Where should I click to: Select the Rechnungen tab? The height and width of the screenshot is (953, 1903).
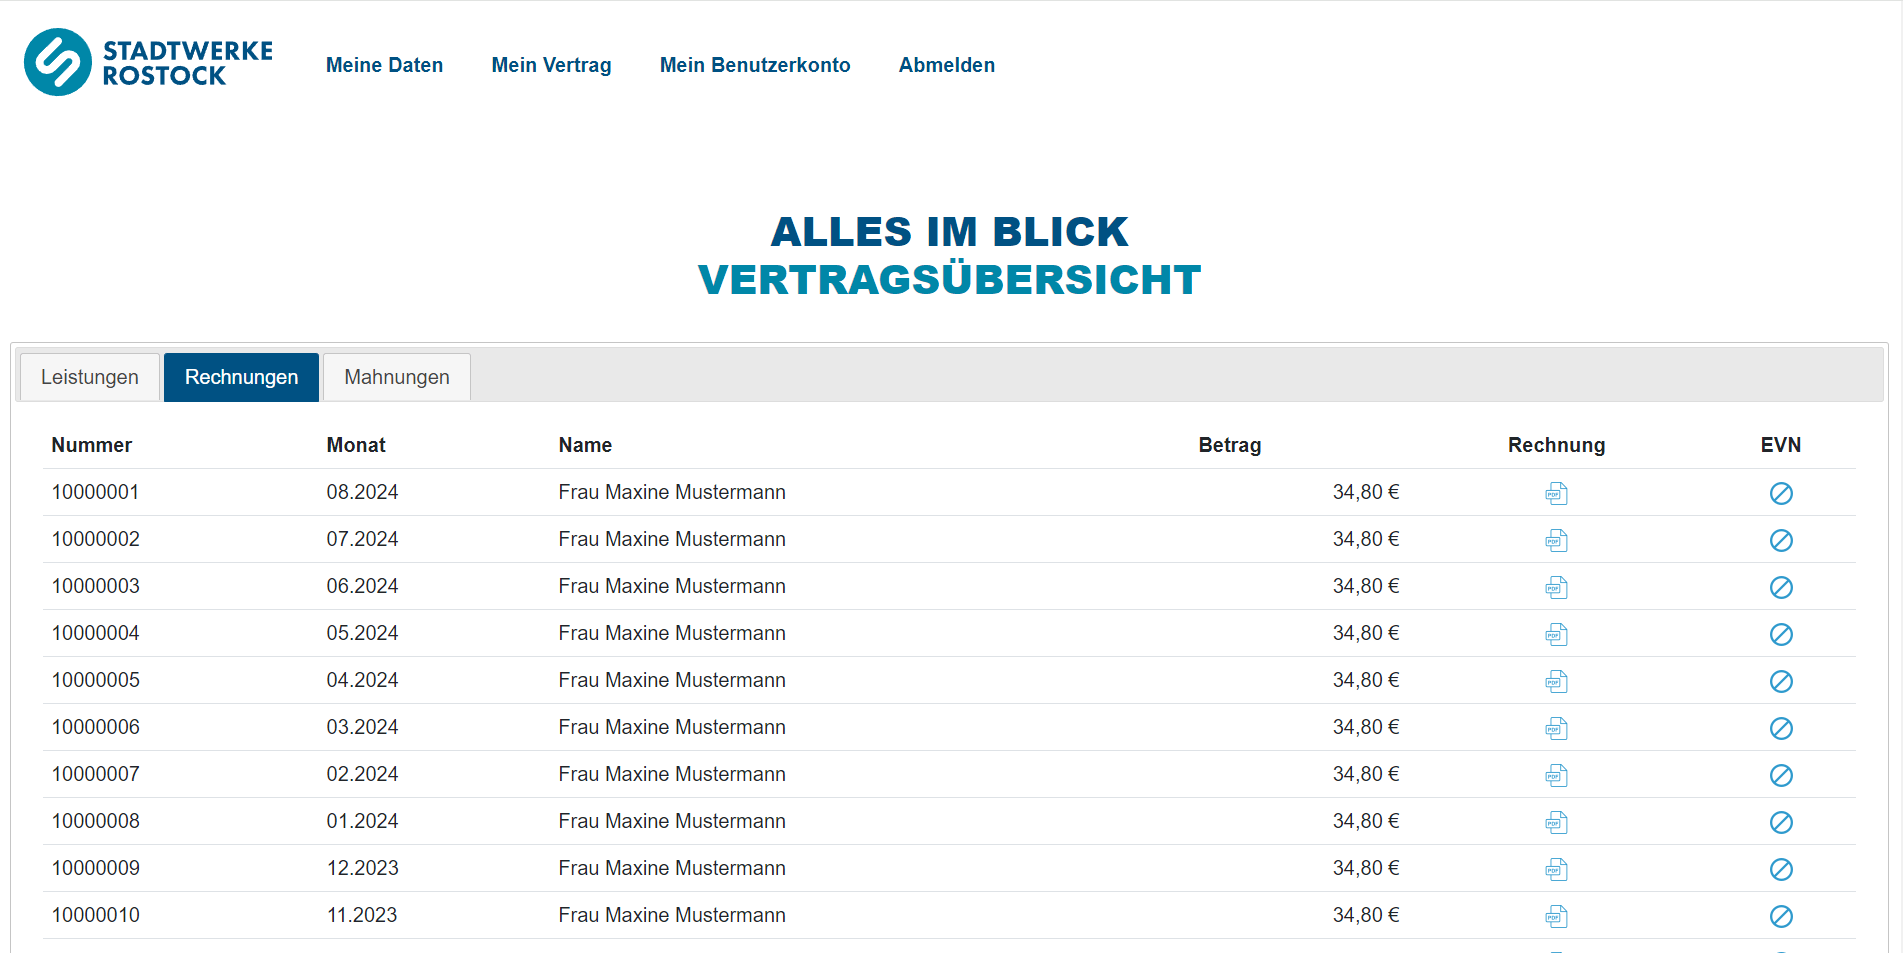[x=241, y=377]
